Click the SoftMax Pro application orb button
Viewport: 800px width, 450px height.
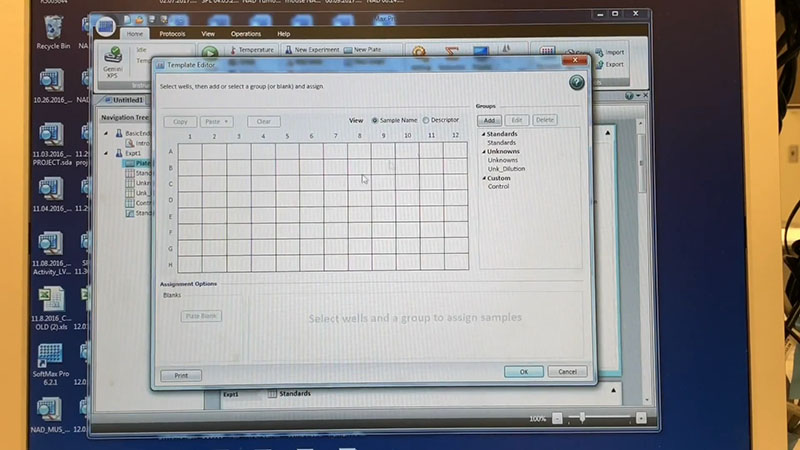[x=106, y=27]
